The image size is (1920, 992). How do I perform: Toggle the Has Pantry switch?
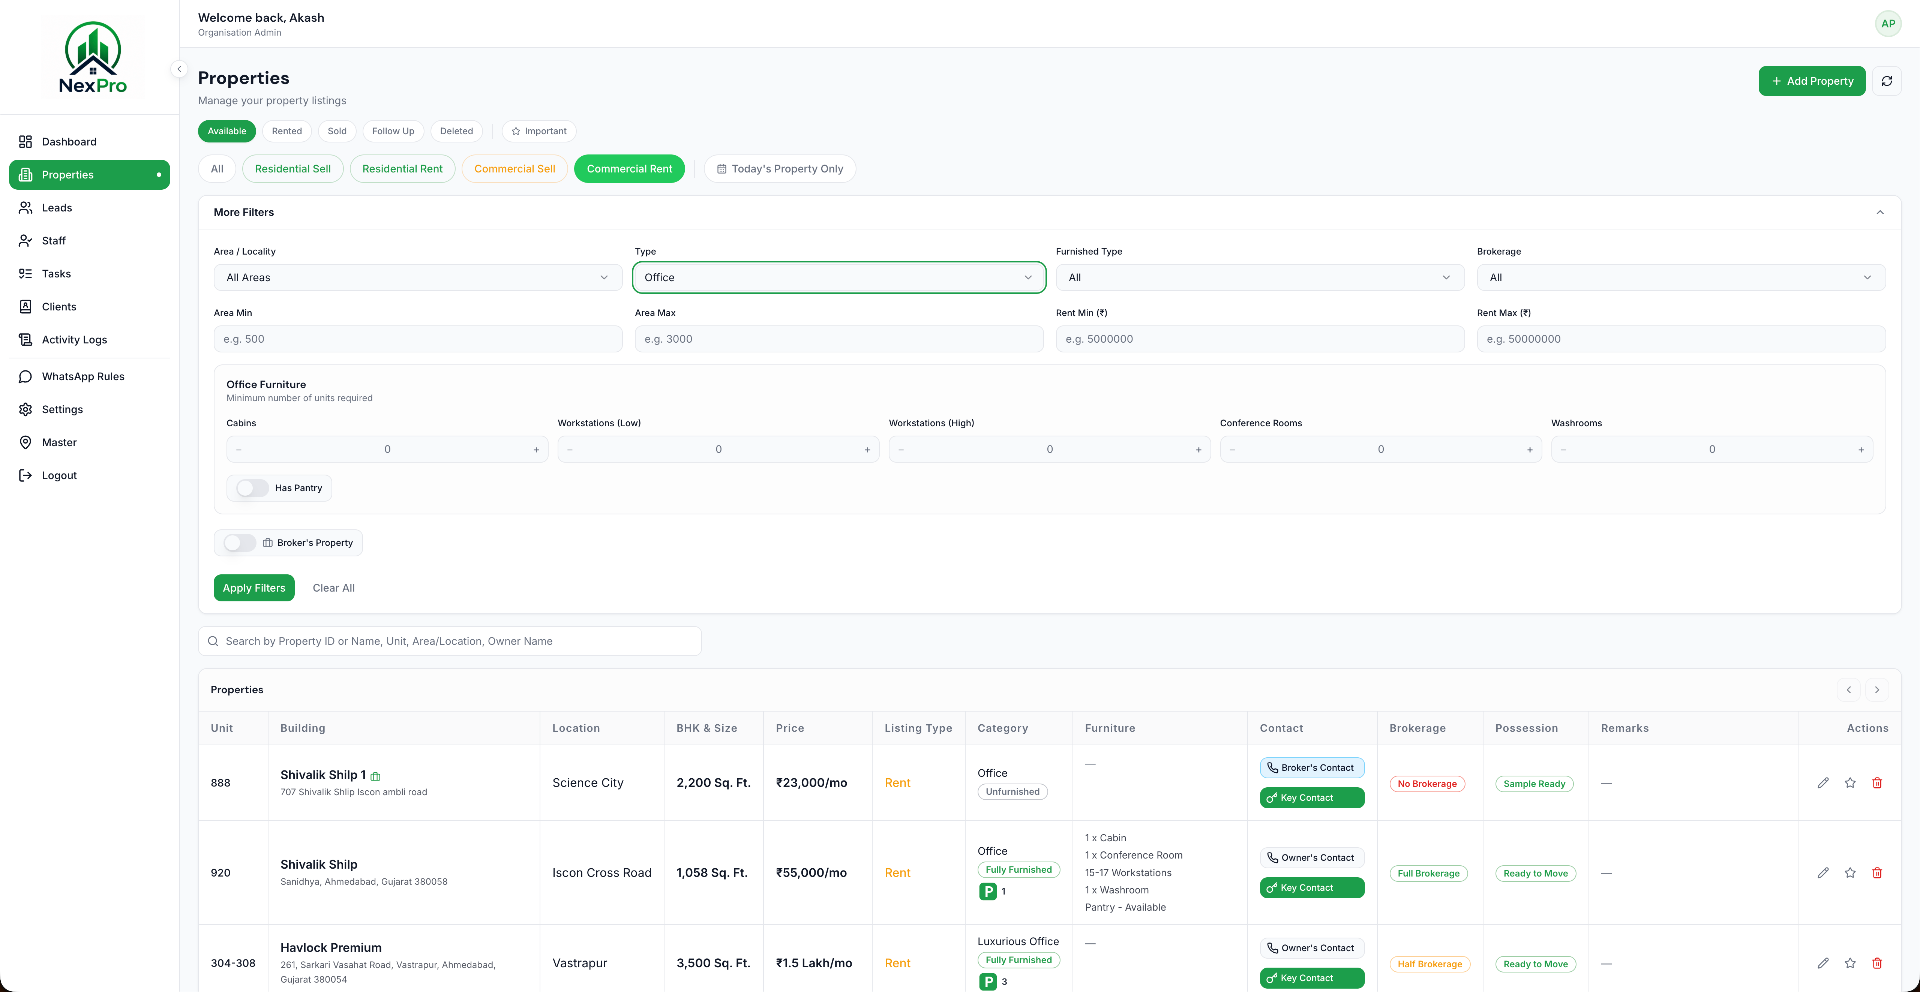(252, 488)
